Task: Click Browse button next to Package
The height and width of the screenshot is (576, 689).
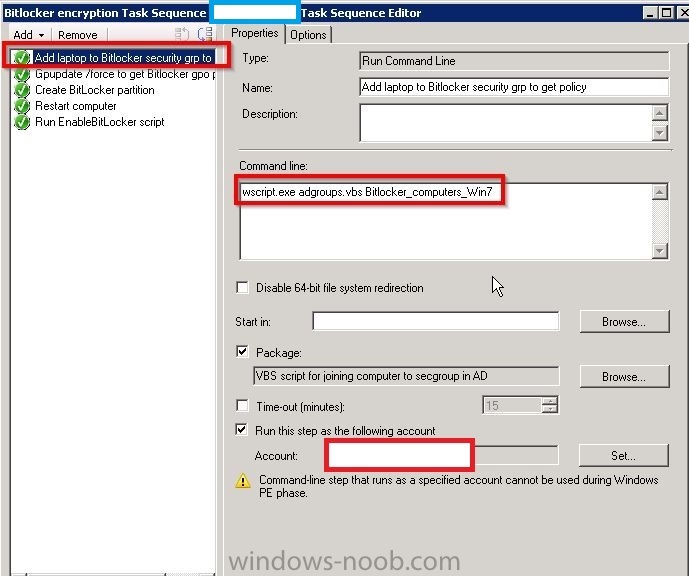Action: [624, 377]
